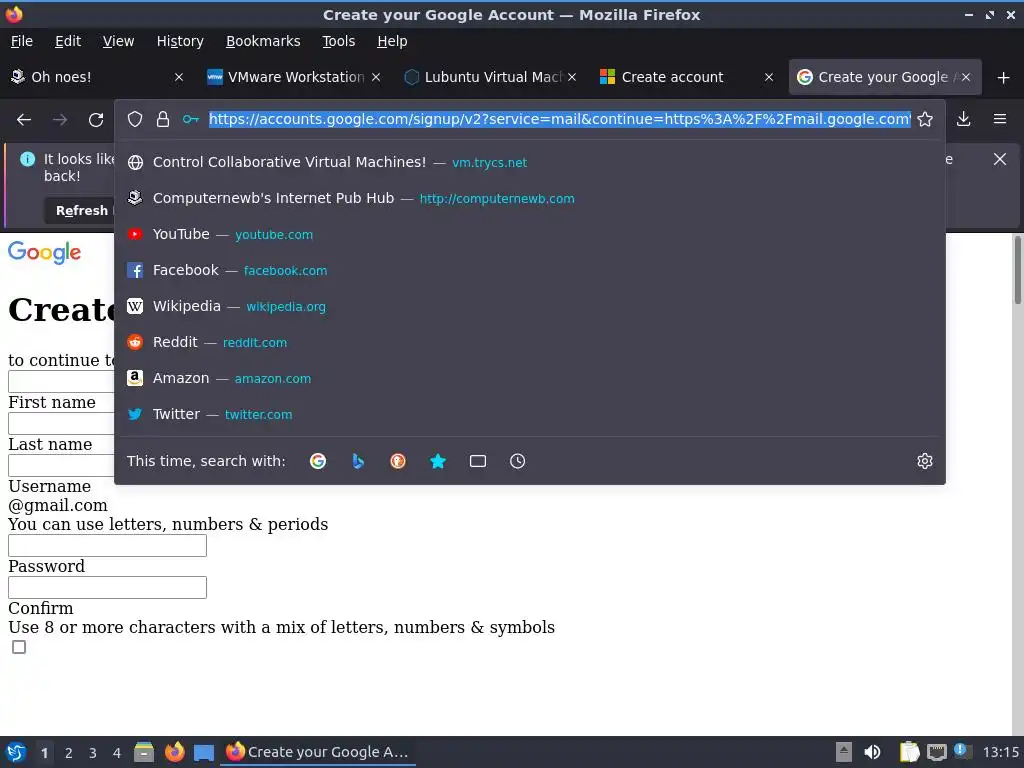Open the Lubuntu start menu icon

pyautogui.click(x=16, y=752)
